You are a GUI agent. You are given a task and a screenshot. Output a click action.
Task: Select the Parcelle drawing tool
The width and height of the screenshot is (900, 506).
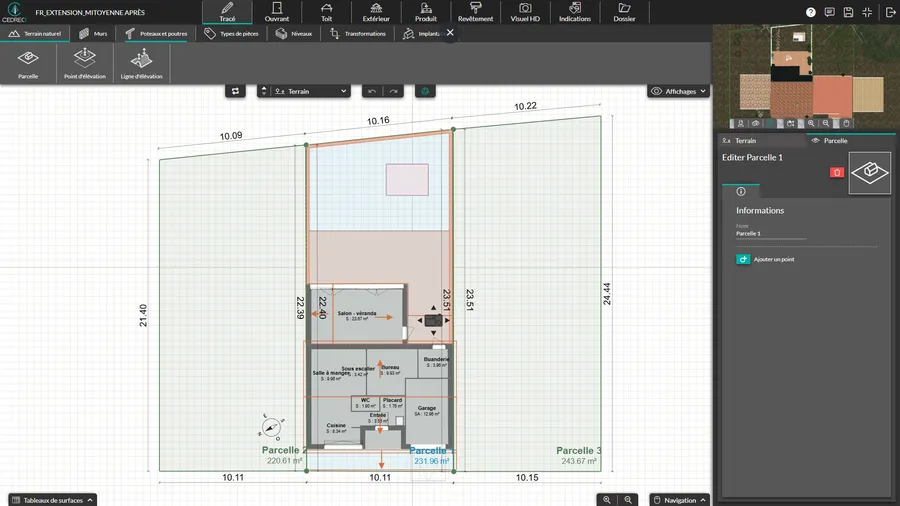(28, 63)
